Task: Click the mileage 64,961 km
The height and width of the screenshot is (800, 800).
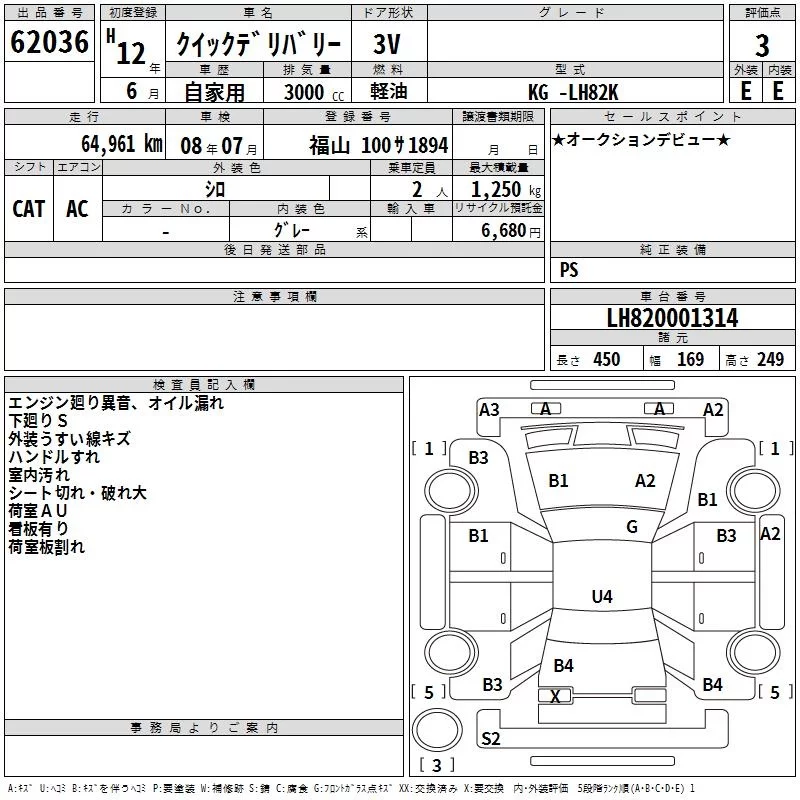Action: pyautogui.click(x=122, y=144)
